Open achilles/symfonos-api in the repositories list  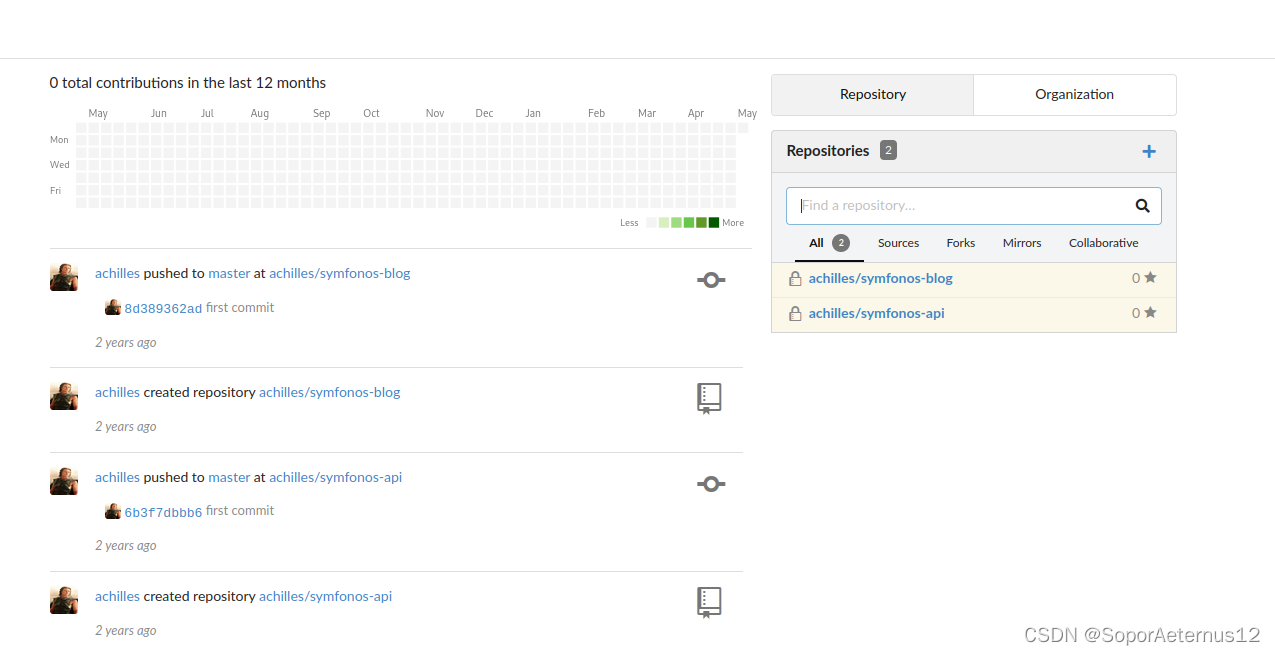click(876, 314)
